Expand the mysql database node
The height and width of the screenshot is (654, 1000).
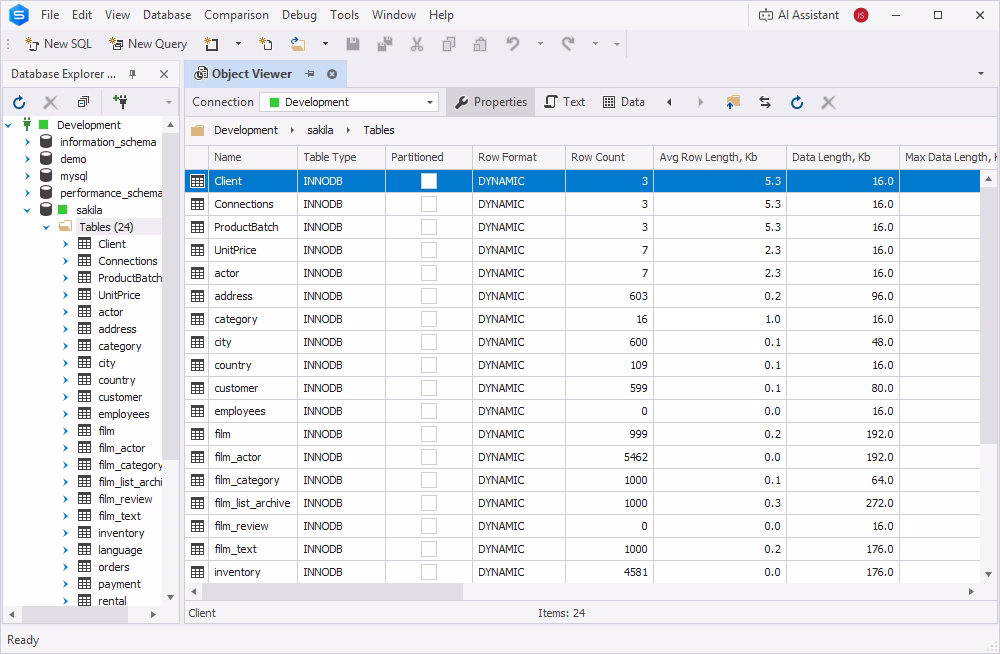click(x=27, y=175)
